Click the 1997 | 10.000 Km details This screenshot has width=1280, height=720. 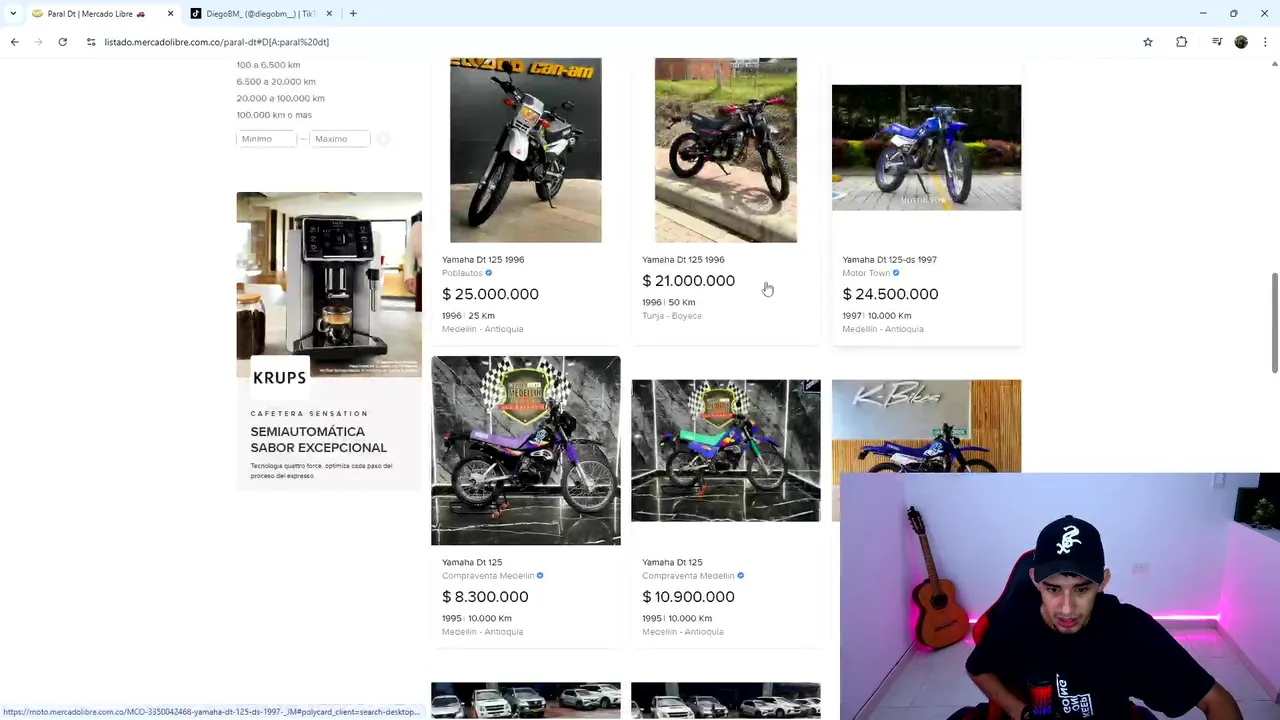(x=876, y=316)
